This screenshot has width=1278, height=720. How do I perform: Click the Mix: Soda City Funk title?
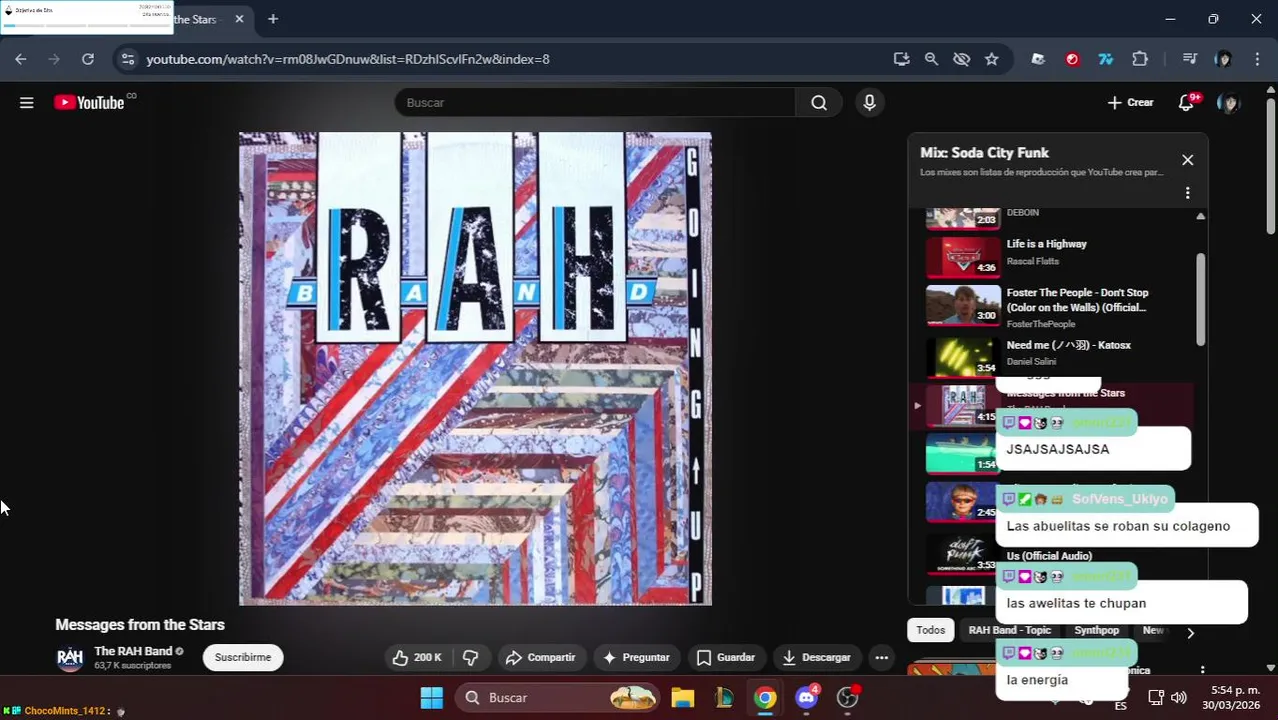984,153
